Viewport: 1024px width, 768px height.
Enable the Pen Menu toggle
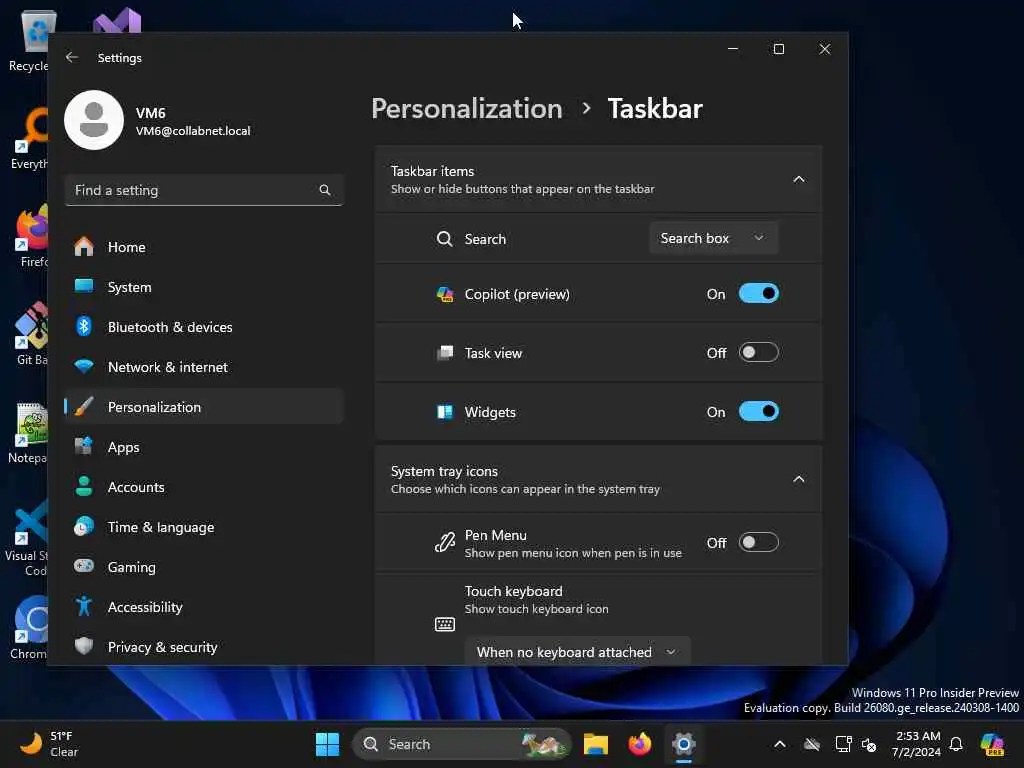click(759, 543)
